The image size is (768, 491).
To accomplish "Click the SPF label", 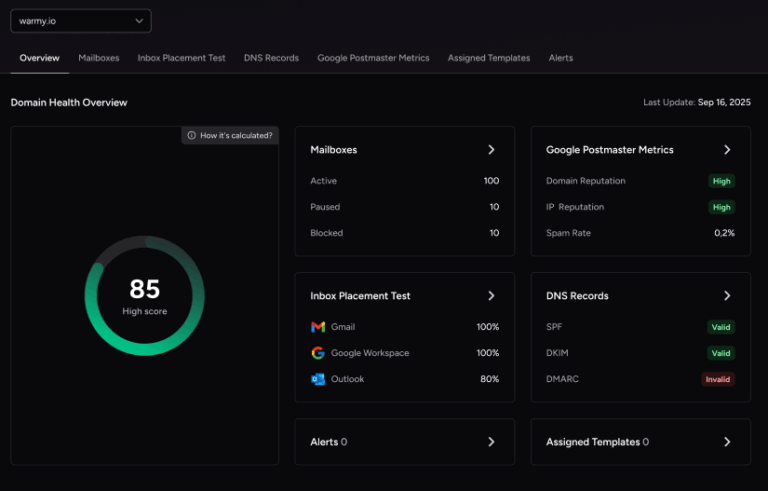I will coord(554,327).
